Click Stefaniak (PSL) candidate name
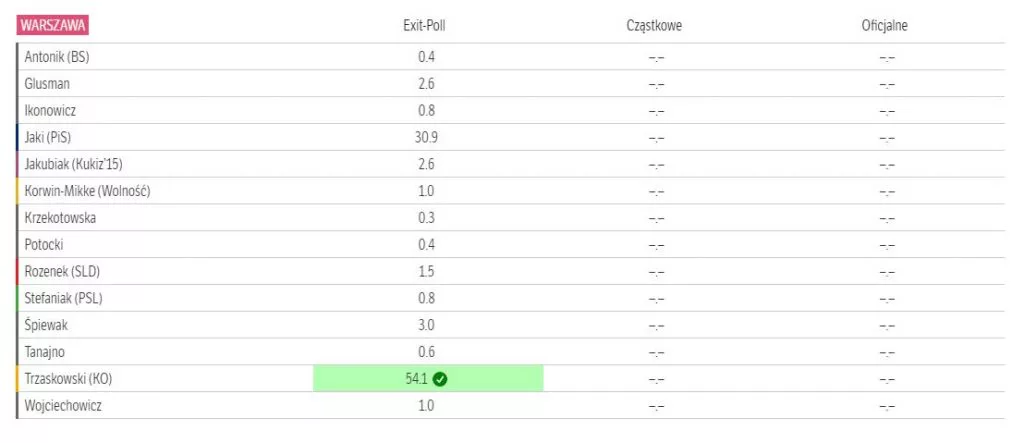1024x443 pixels. point(63,298)
